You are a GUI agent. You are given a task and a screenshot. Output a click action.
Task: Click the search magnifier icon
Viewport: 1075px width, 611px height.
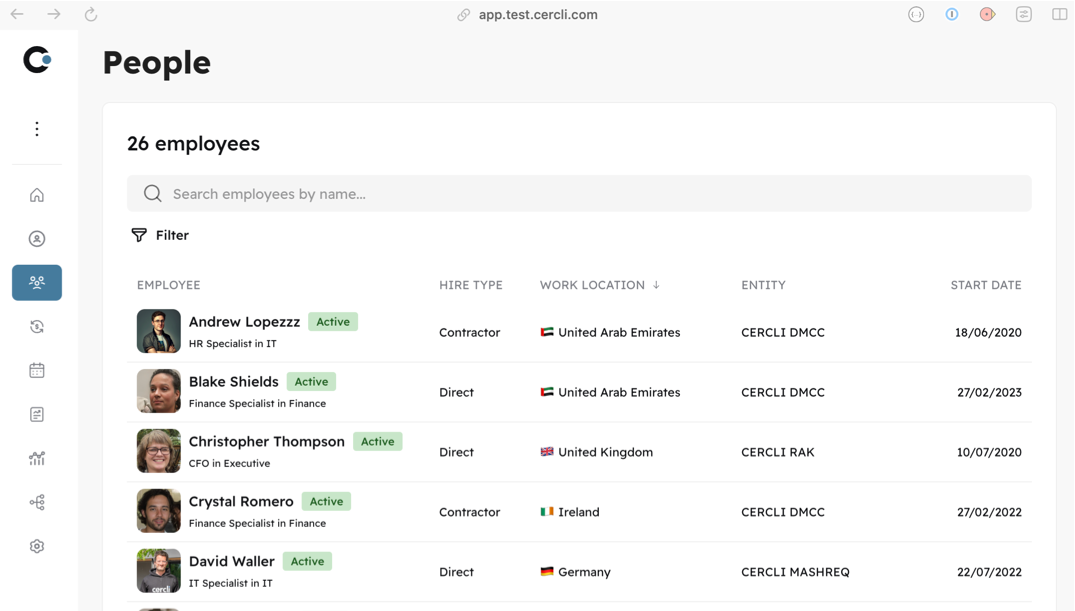[153, 193]
